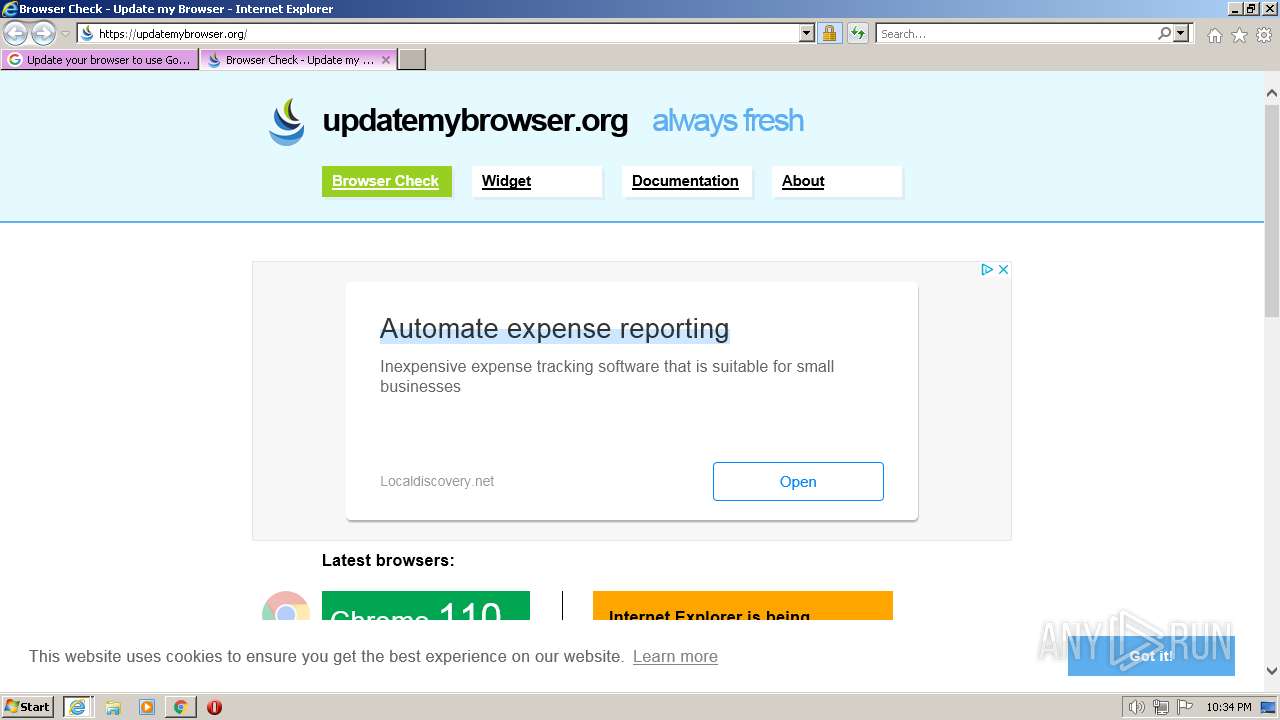1280x720 pixels.
Task: Click the magnifier search icon
Action: coord(1164,34)
